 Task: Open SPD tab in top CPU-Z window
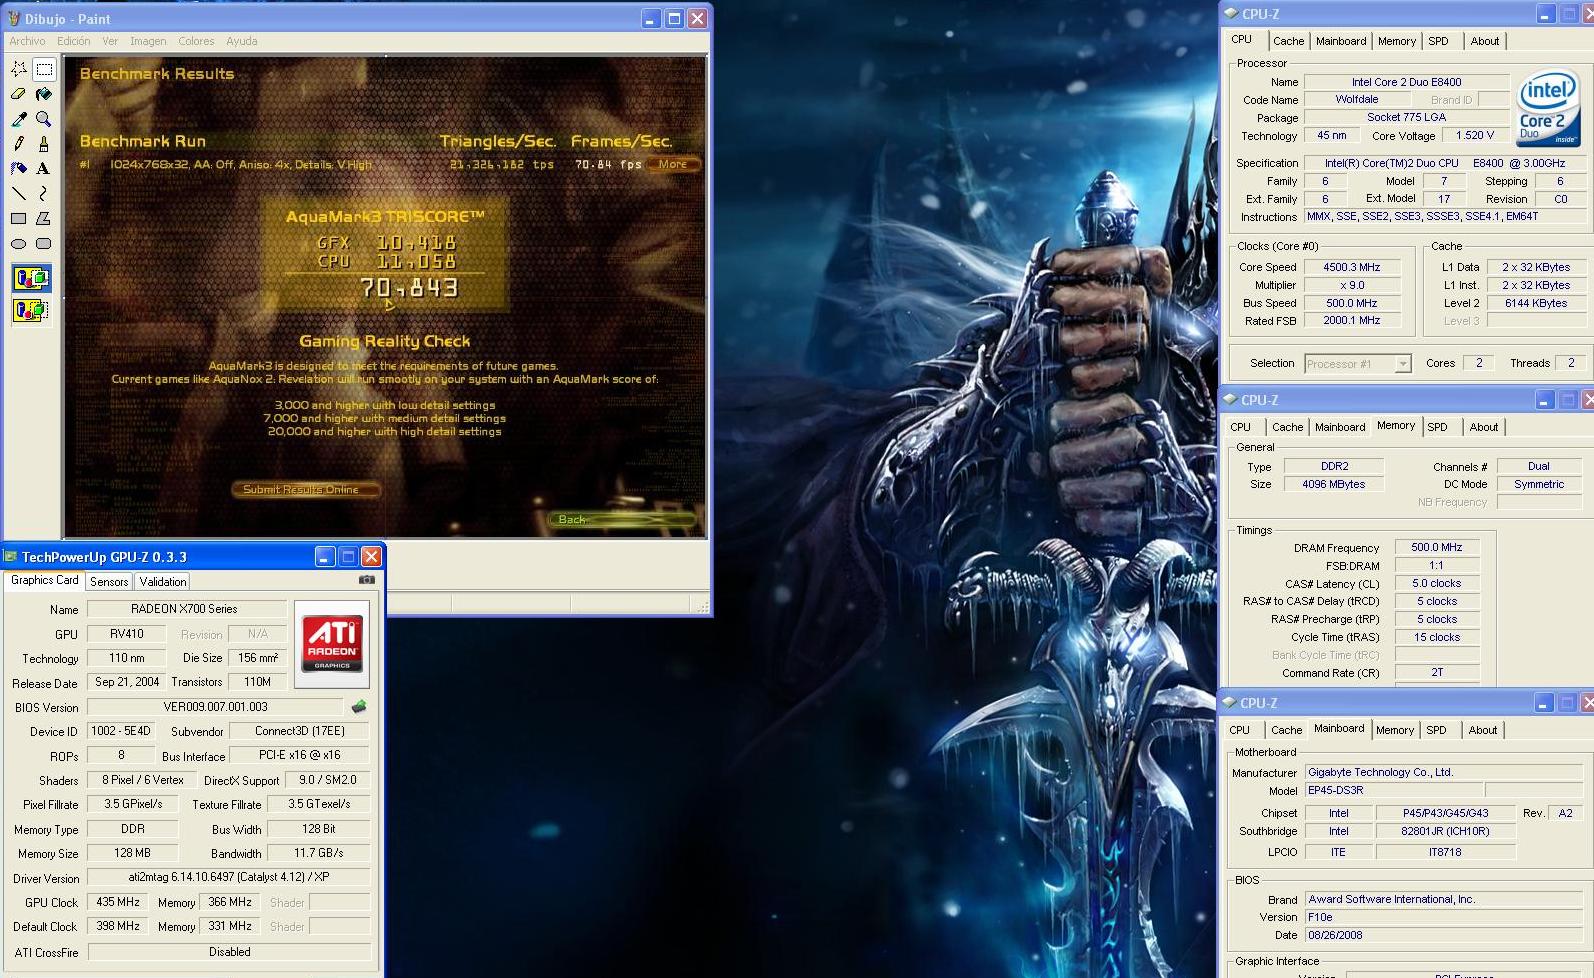(x=1438, y=41)
